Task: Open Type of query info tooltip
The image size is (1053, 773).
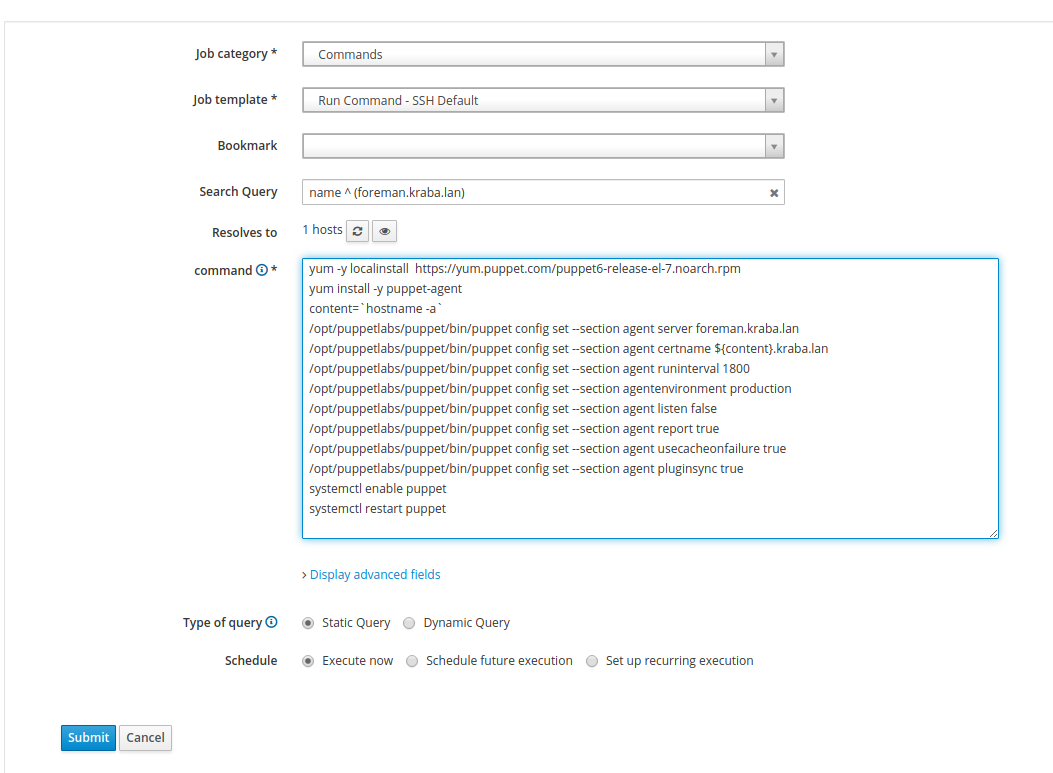Action: [271, 622]
